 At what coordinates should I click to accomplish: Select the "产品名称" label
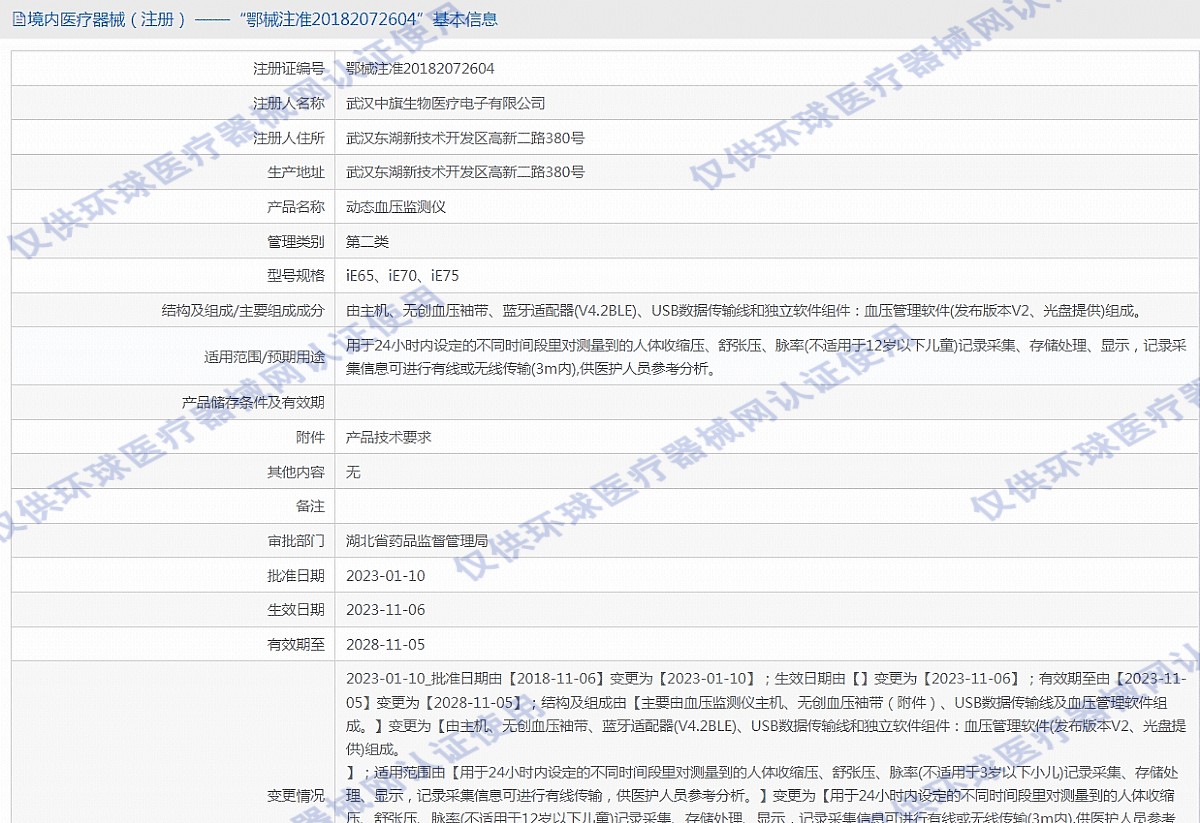pos(296,207)
